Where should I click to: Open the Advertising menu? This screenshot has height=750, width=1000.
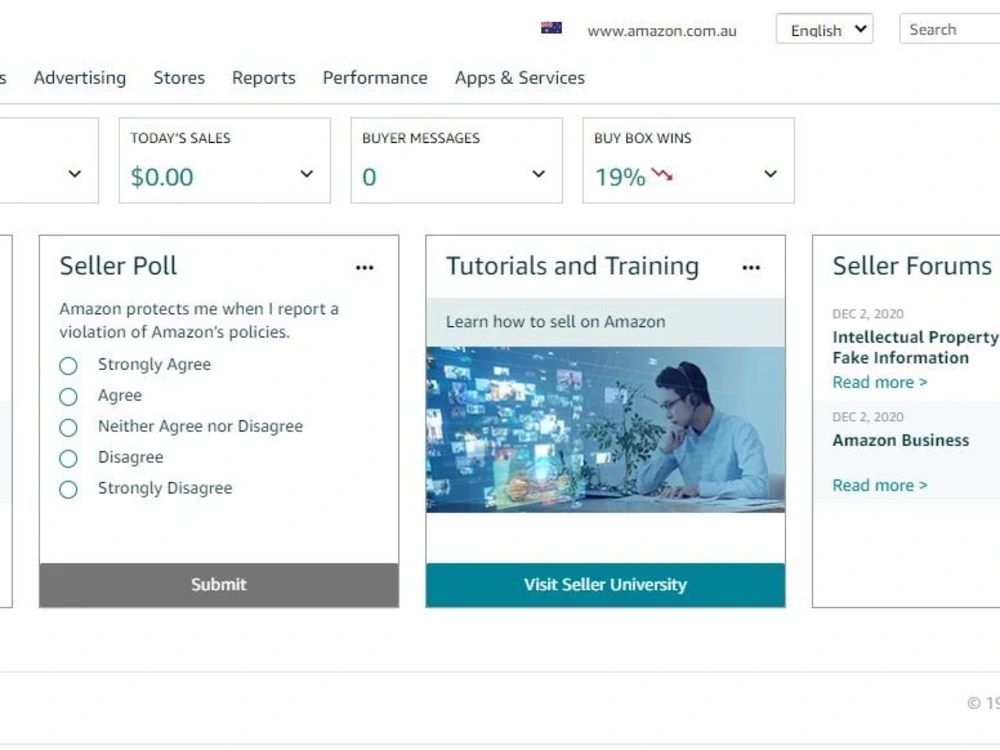click(80, 78)
